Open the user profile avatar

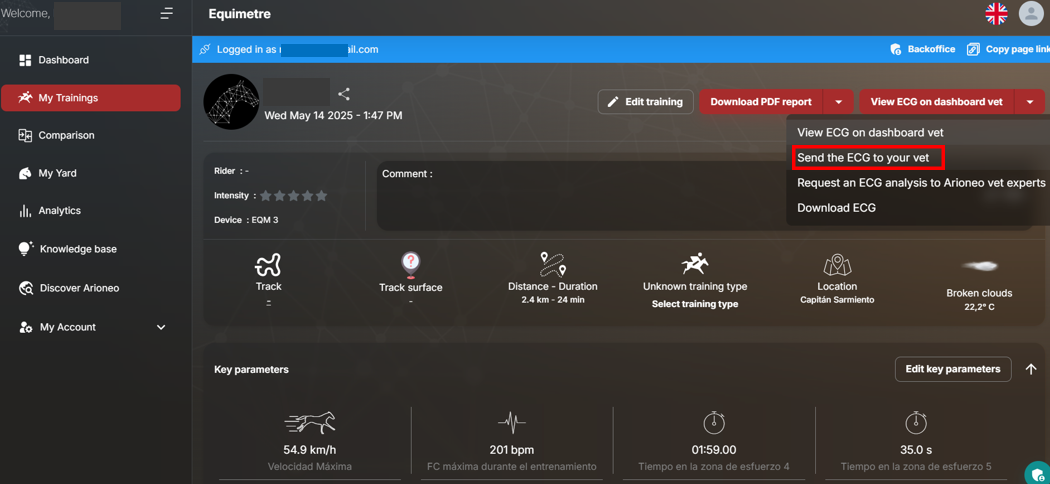[1031, 13]
